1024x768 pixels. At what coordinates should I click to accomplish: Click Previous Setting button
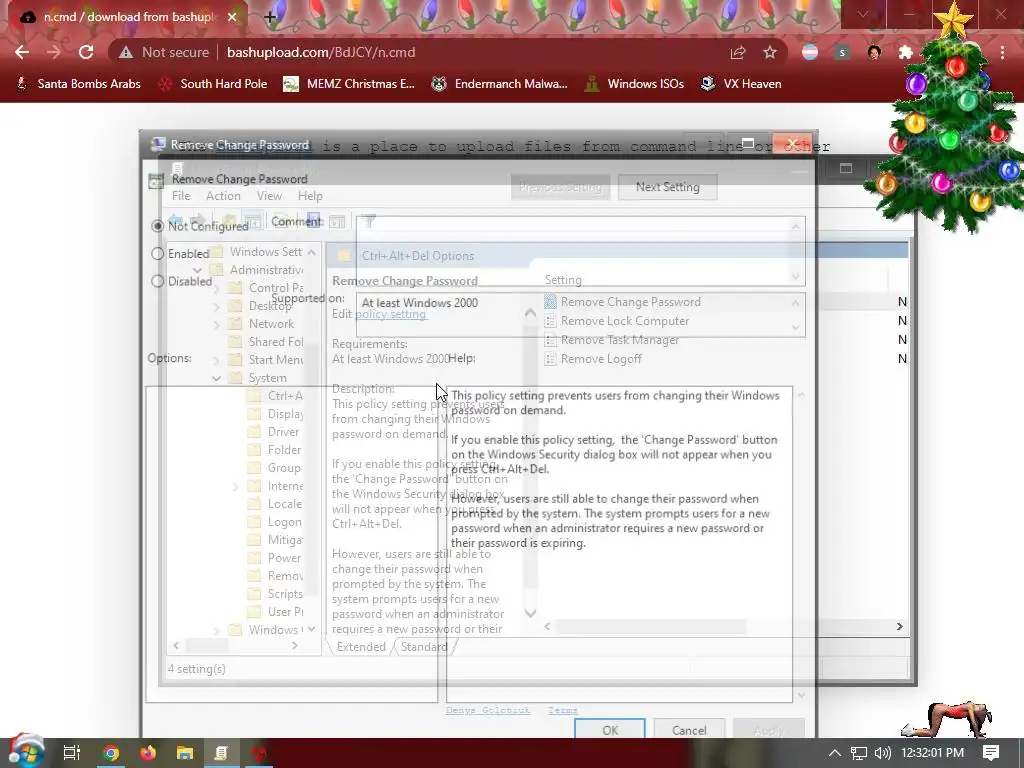[560, 187]
